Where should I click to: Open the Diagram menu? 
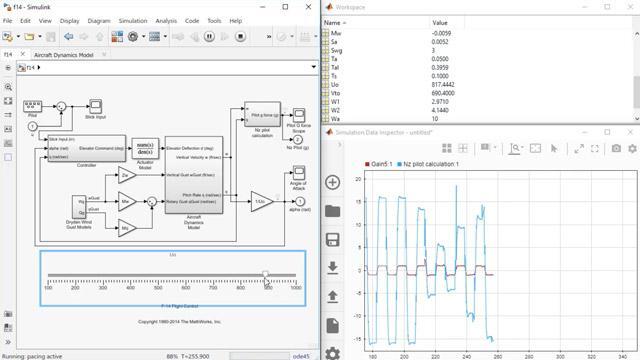coord(99,21)
